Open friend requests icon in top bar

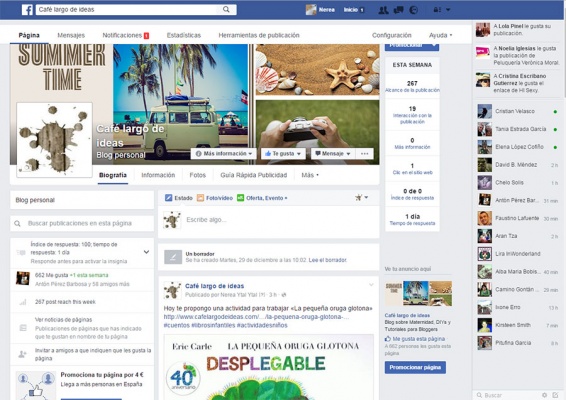383,10
